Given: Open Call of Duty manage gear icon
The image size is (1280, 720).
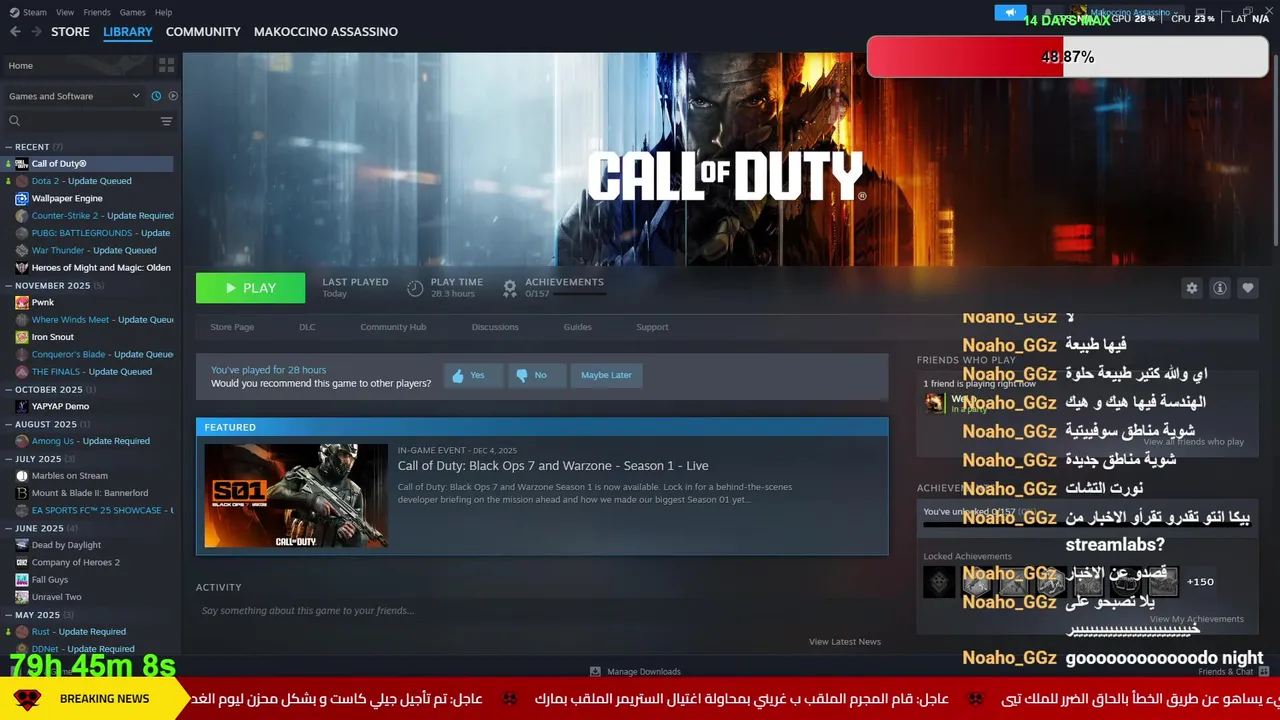Looking at the screenshot, I should pyautogui.click(x=1191, y=288).
